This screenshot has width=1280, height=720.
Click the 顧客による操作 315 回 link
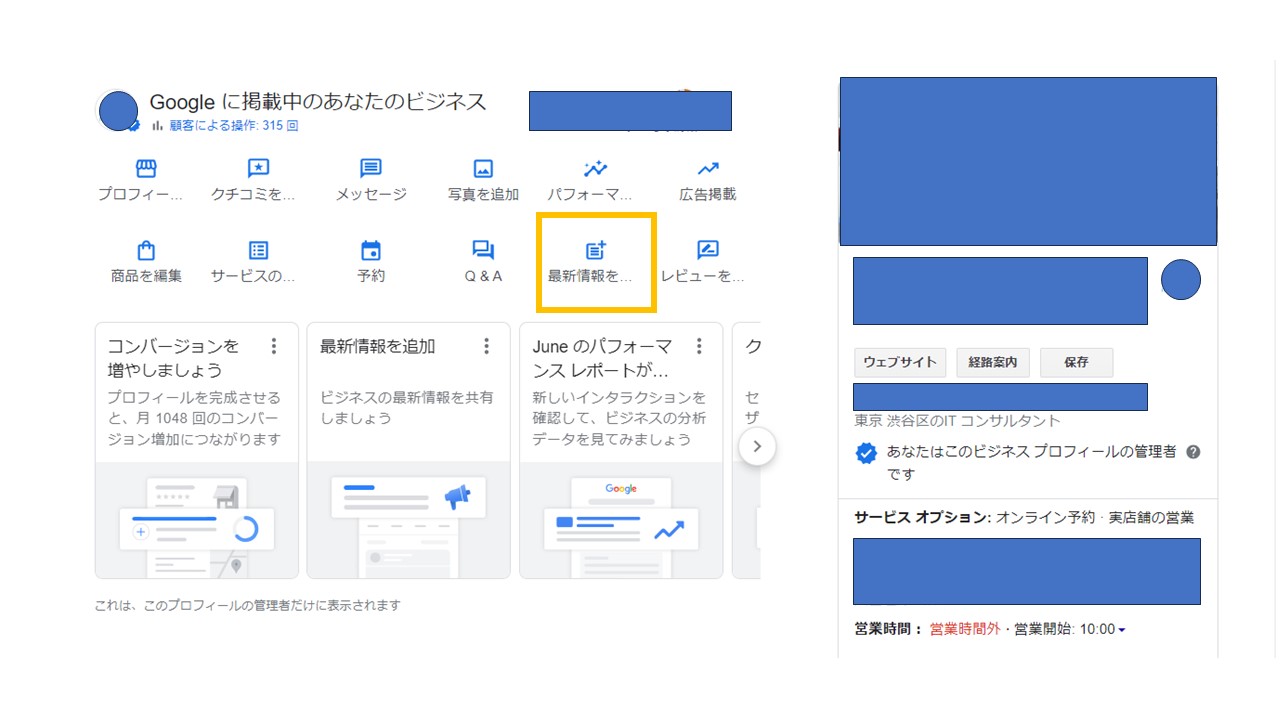pos(233,126)
